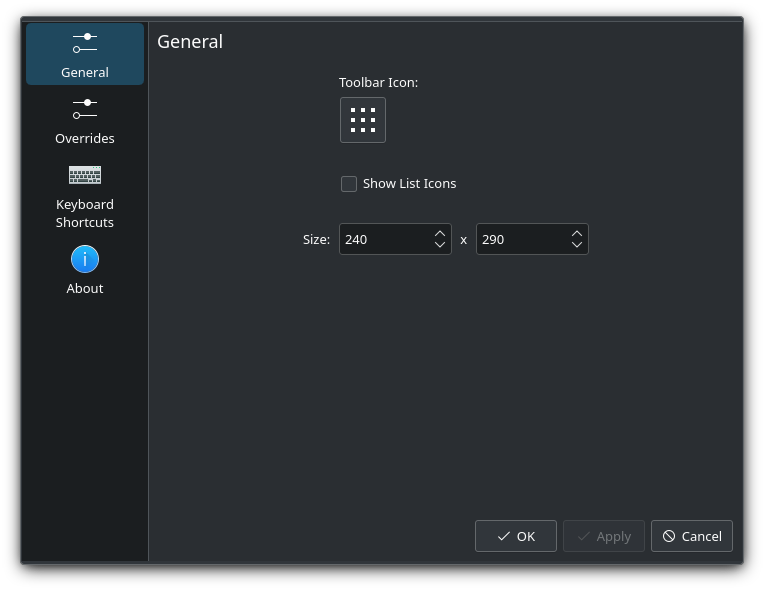Open the General settings page
The width and height of the screenshot is (765, 590).
[x=85, y=54]
